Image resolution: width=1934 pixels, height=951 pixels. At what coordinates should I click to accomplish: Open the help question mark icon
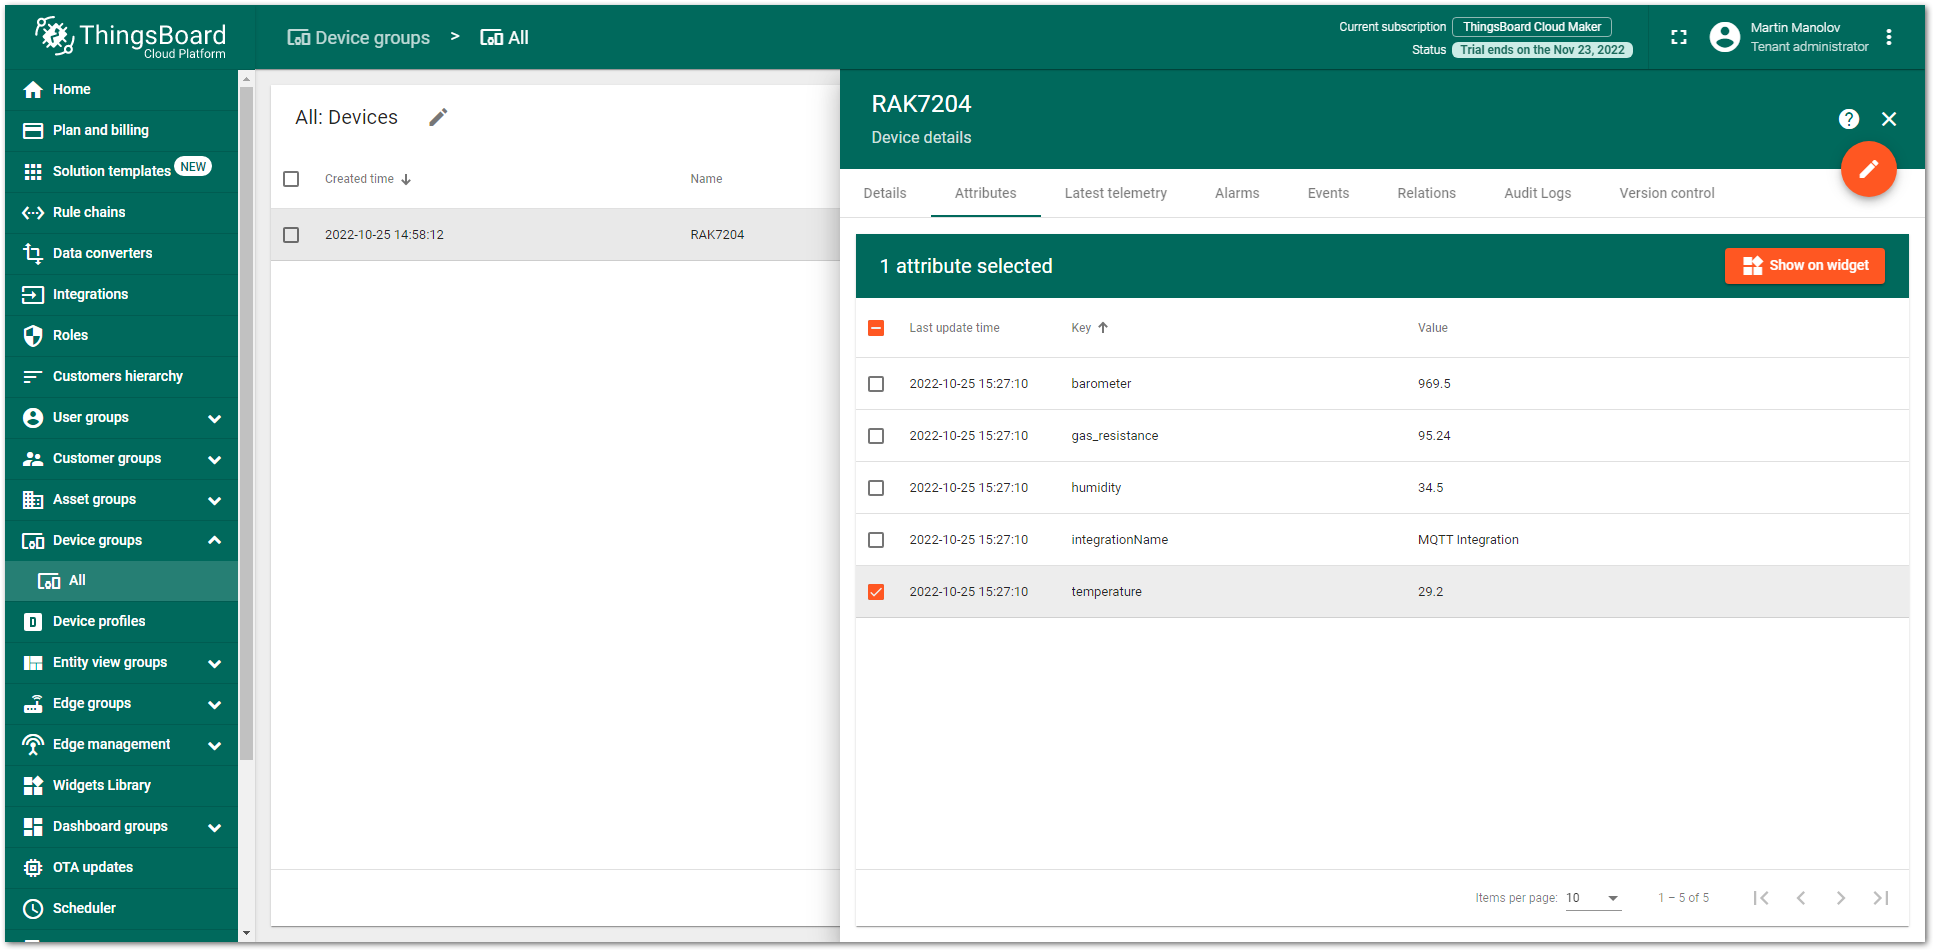point(1848,119)
